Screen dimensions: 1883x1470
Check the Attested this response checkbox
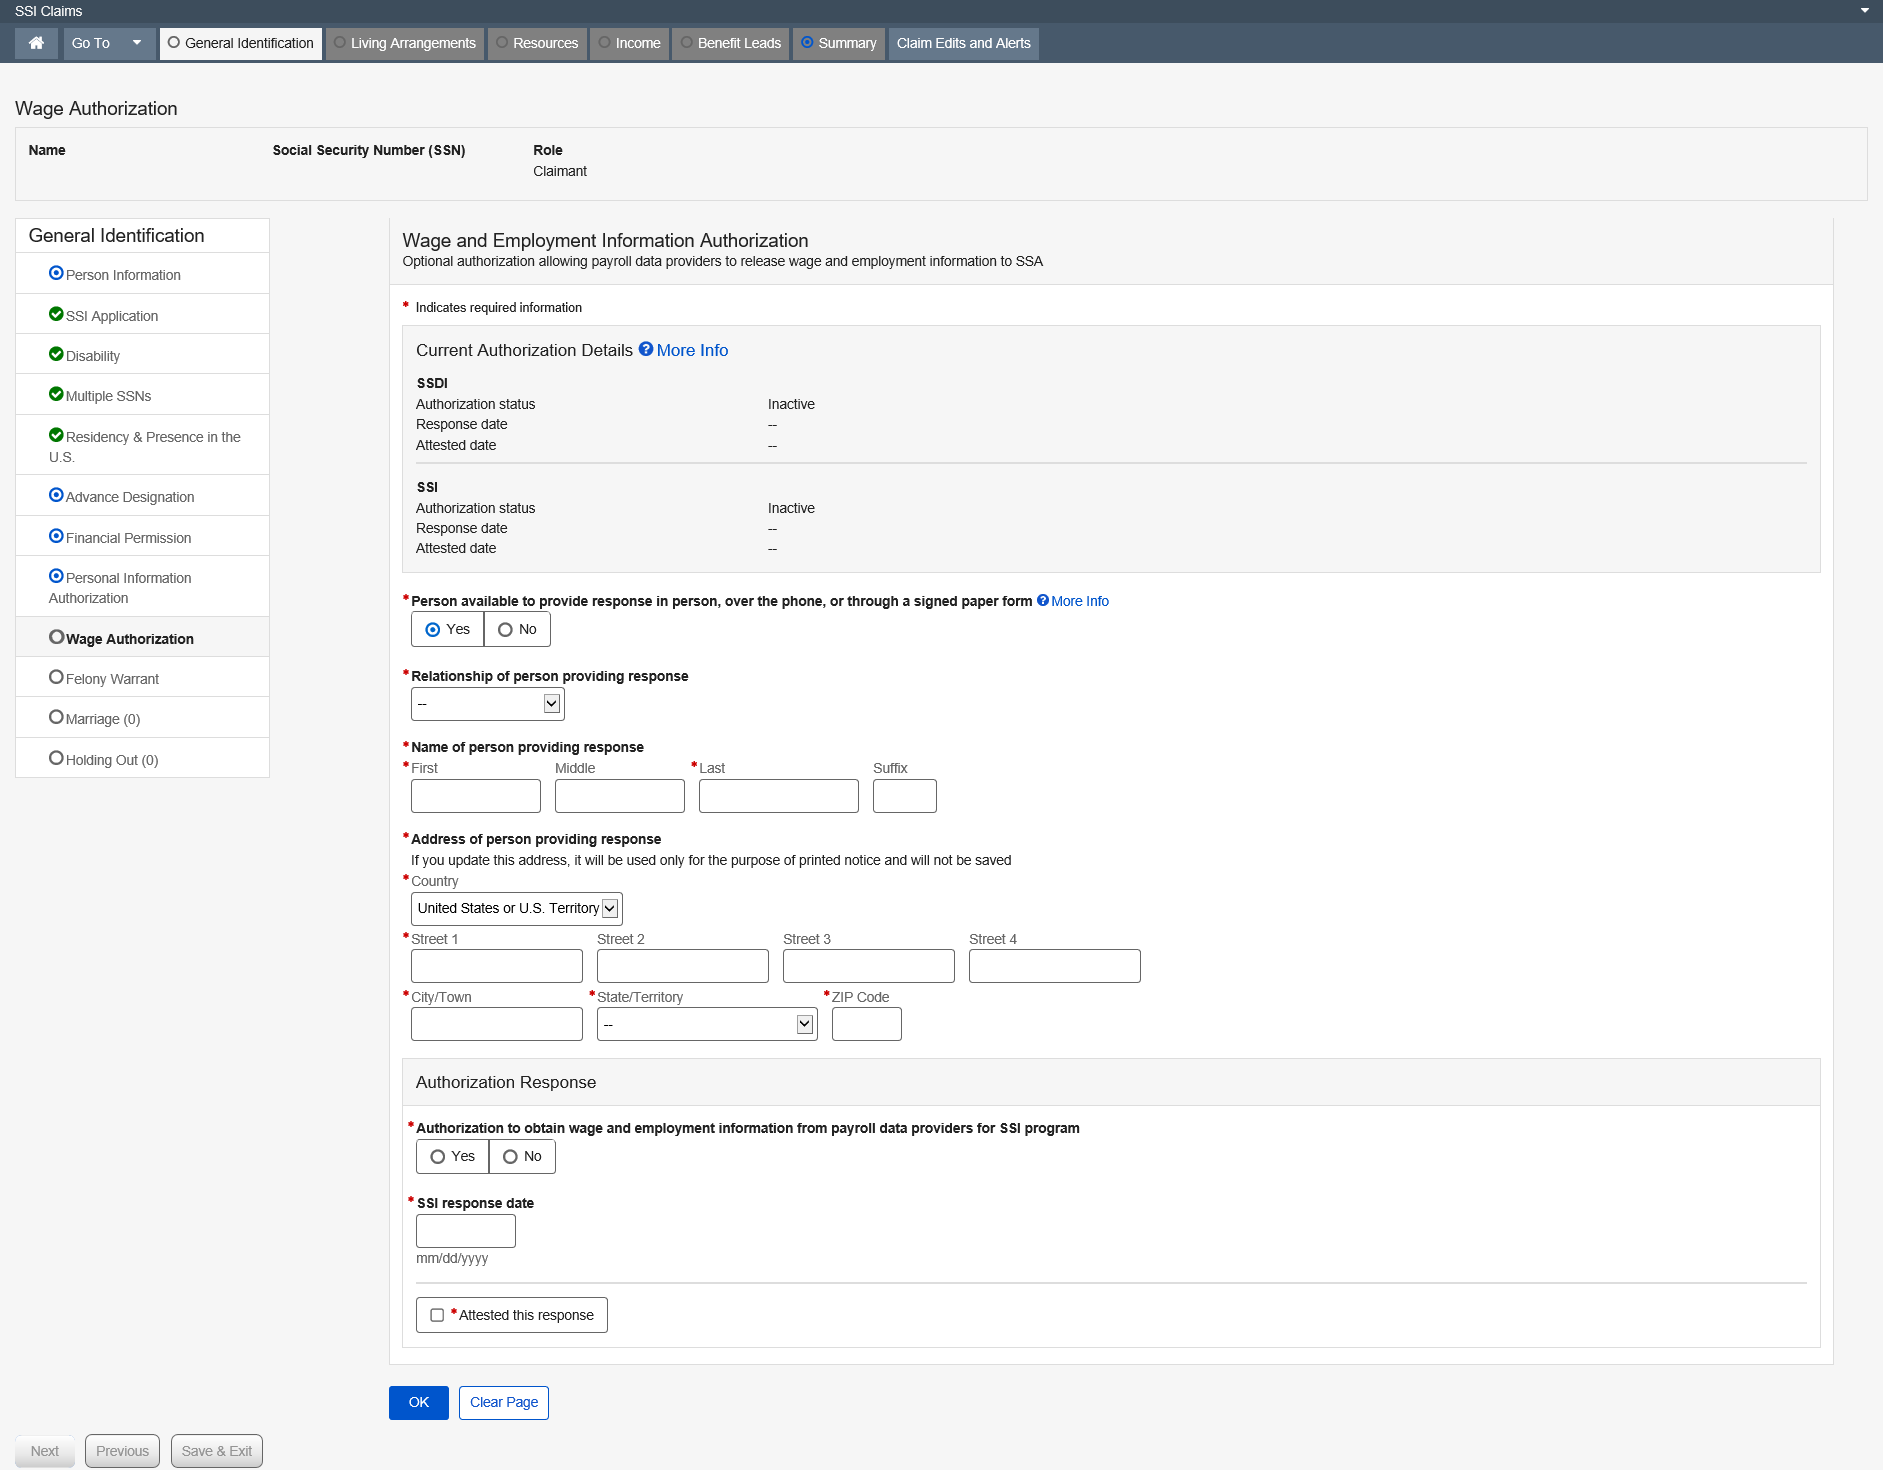coord(437,1315)
